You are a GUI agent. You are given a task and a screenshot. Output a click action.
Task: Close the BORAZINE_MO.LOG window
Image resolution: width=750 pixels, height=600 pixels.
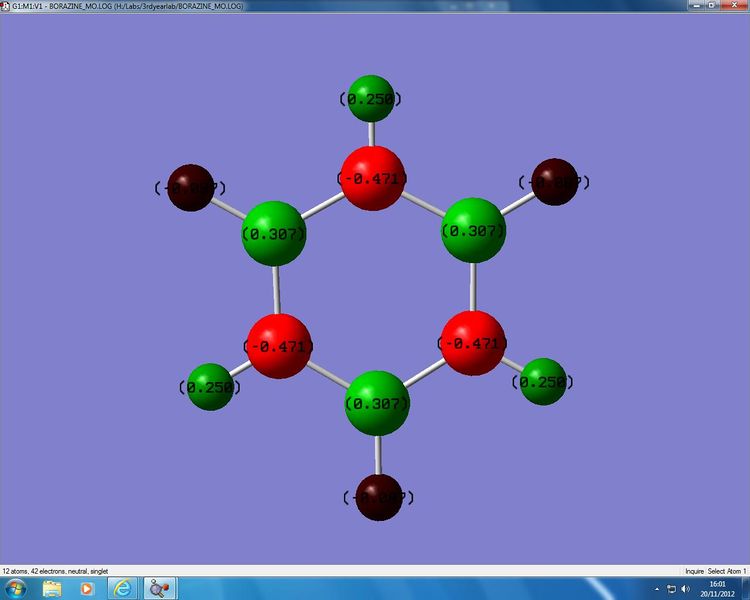tap(734, 5)
